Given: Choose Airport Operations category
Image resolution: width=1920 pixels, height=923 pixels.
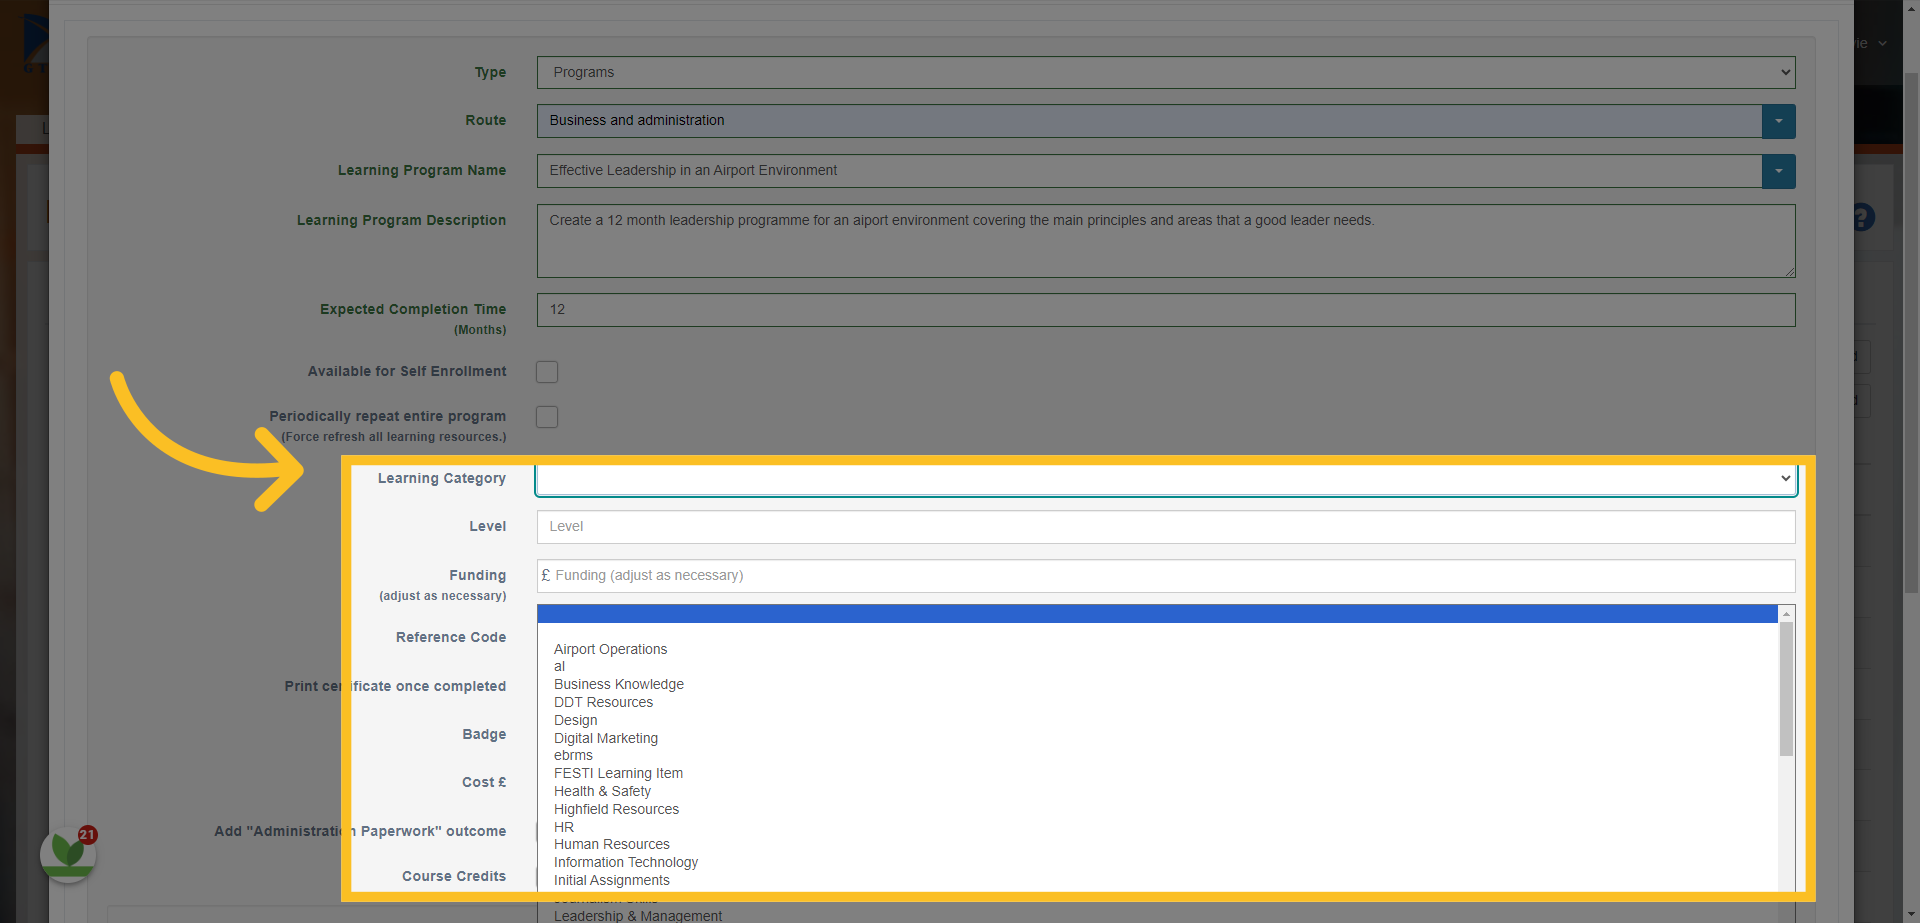Looking at the screenshot, I should (610, 649).
